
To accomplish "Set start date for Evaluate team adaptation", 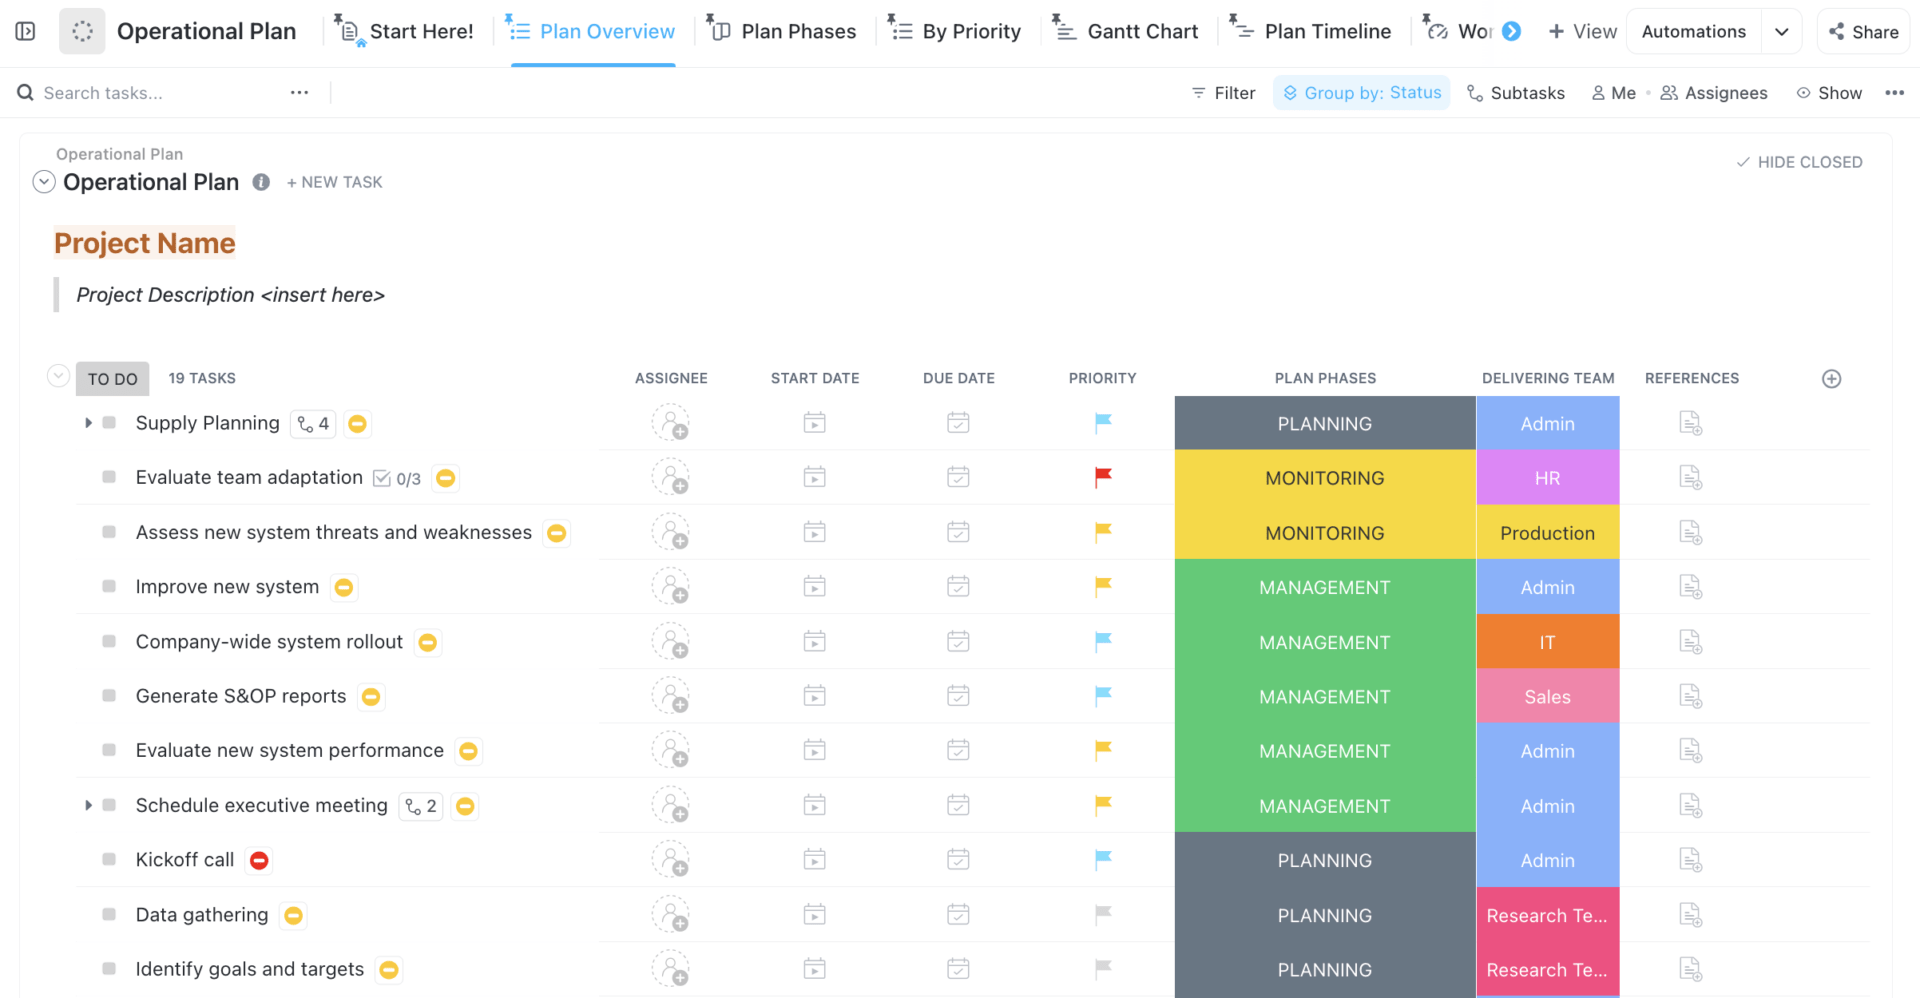I will tap(814, 478).
